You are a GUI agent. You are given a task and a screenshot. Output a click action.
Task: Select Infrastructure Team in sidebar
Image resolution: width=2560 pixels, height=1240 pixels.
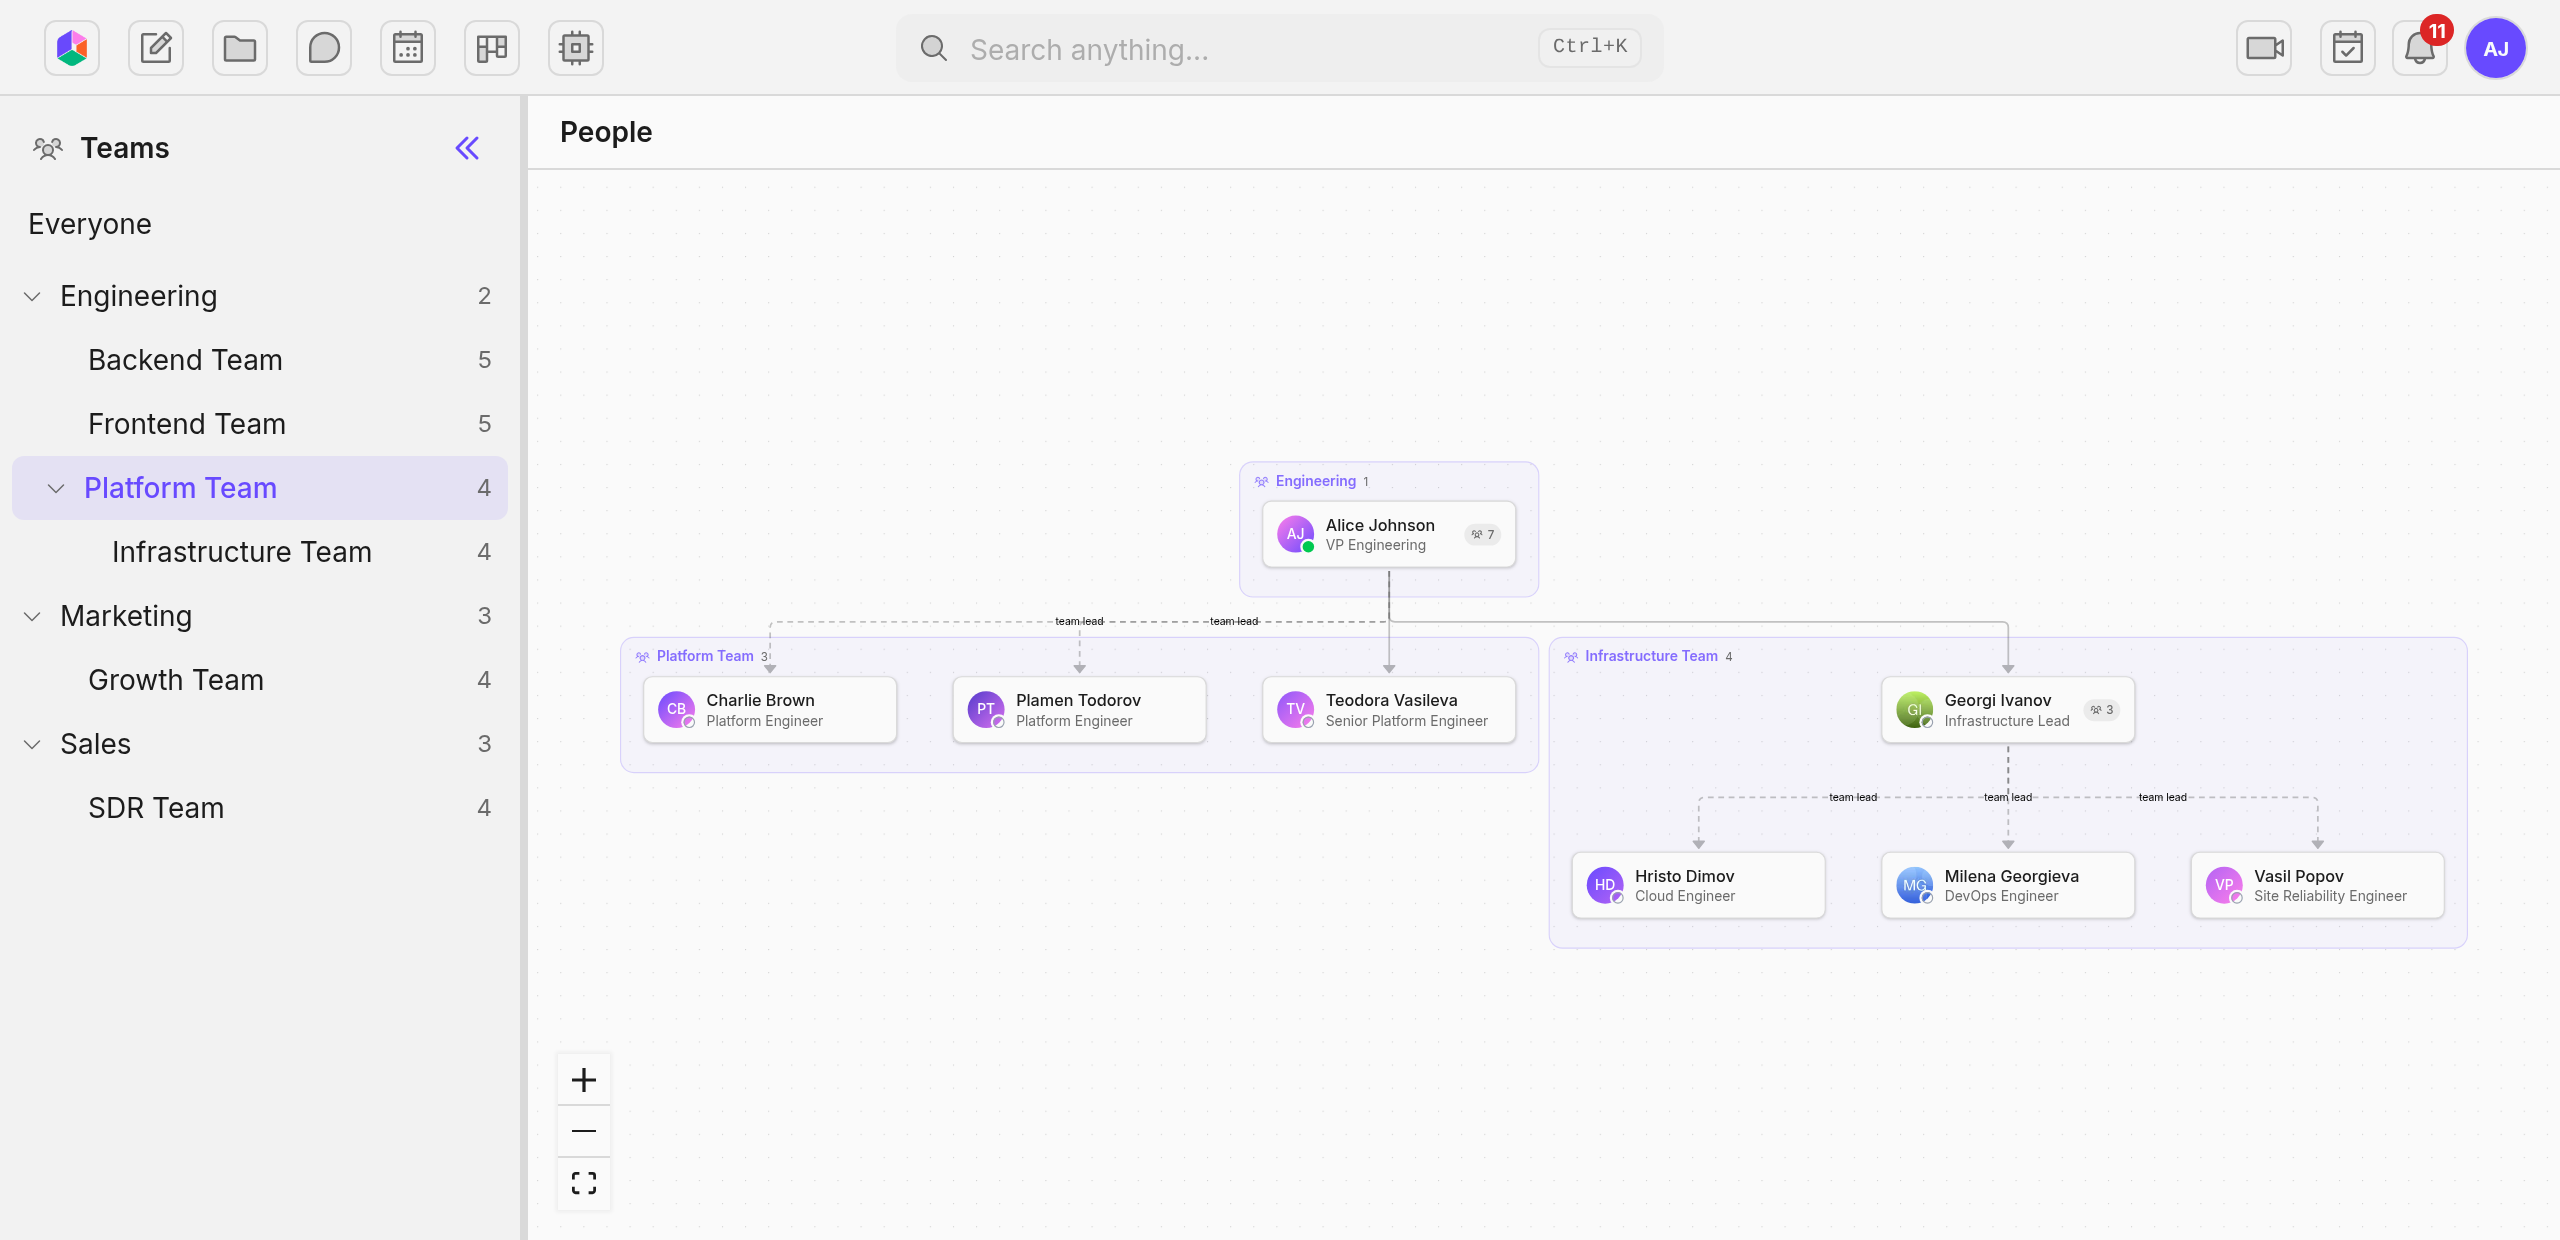[260, 552]
